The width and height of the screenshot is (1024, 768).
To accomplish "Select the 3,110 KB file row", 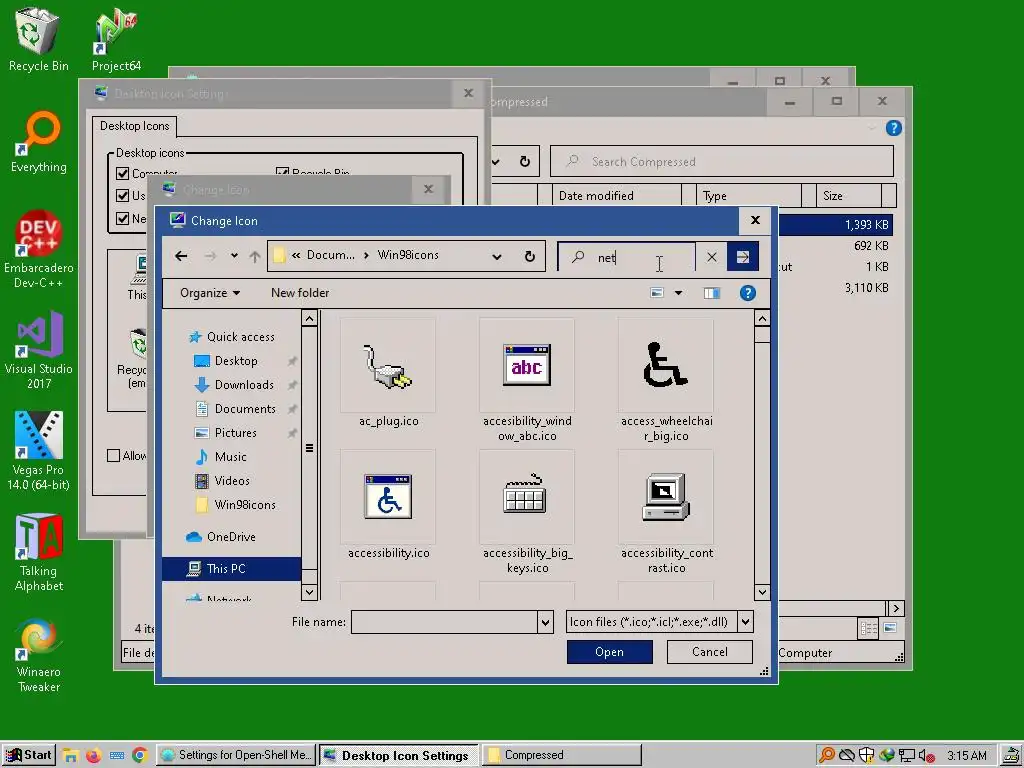I will (x=836, y=288).
